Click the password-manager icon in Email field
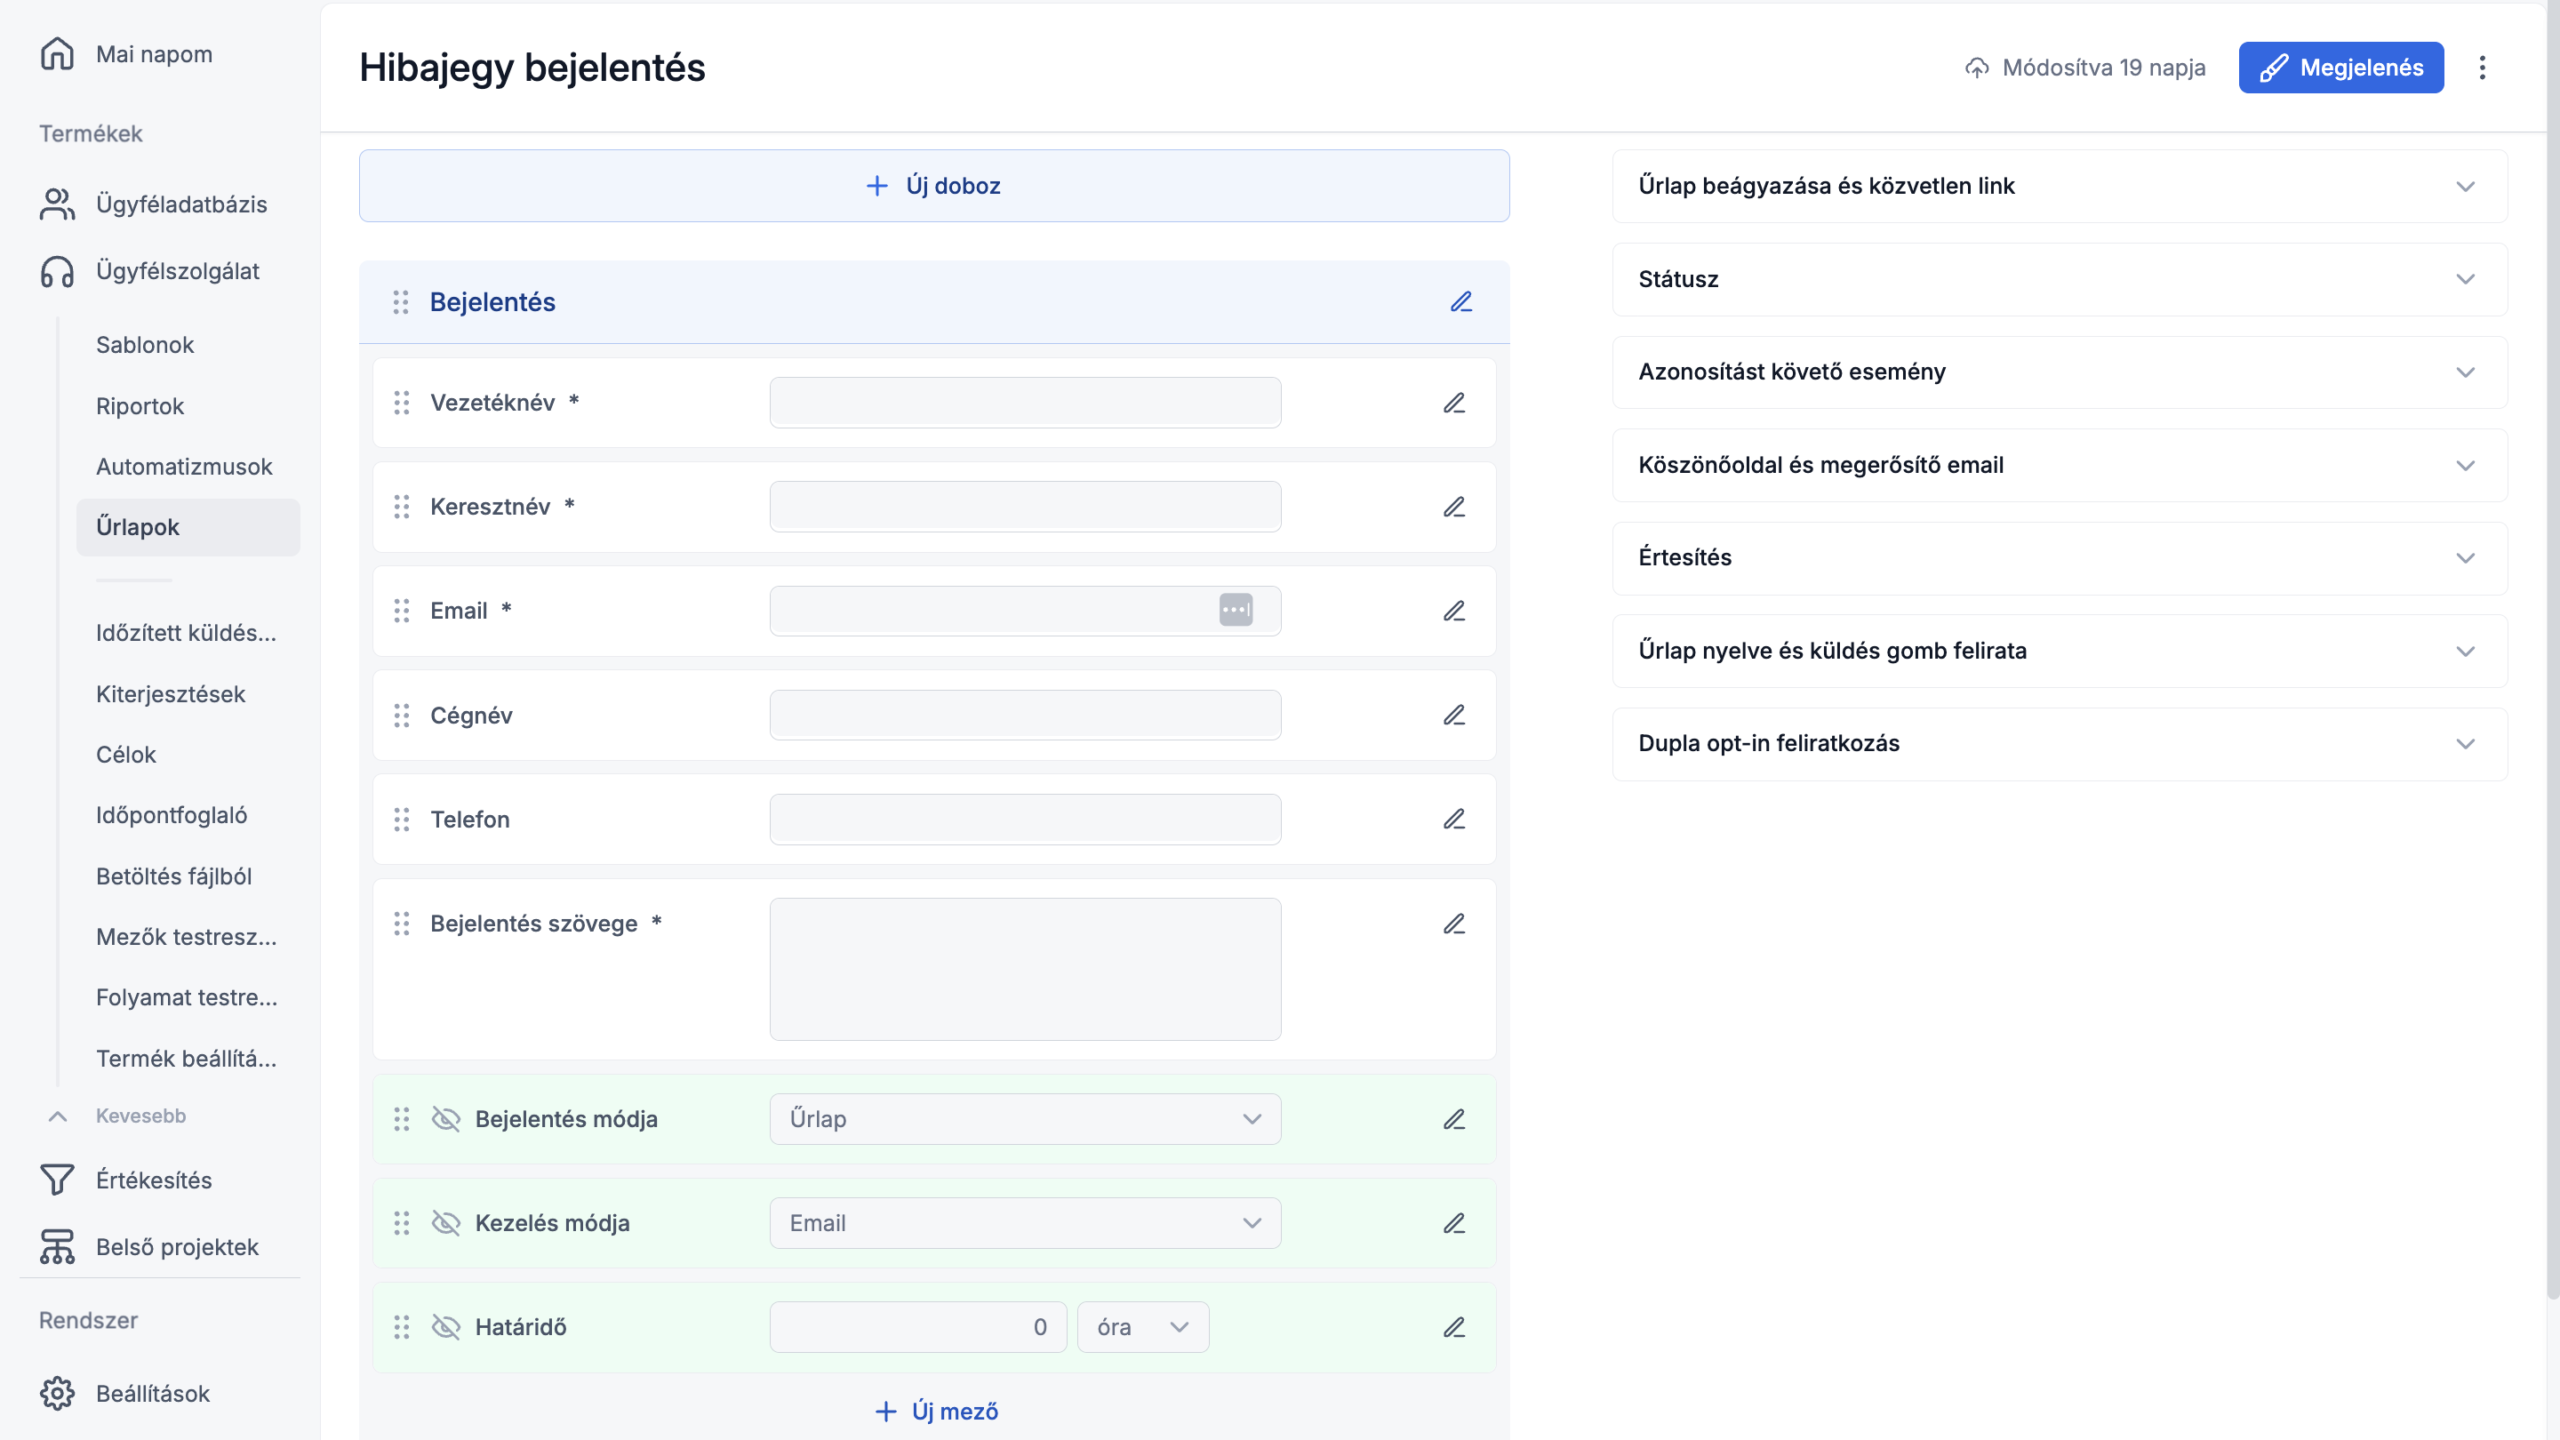 click(1236, 610)
